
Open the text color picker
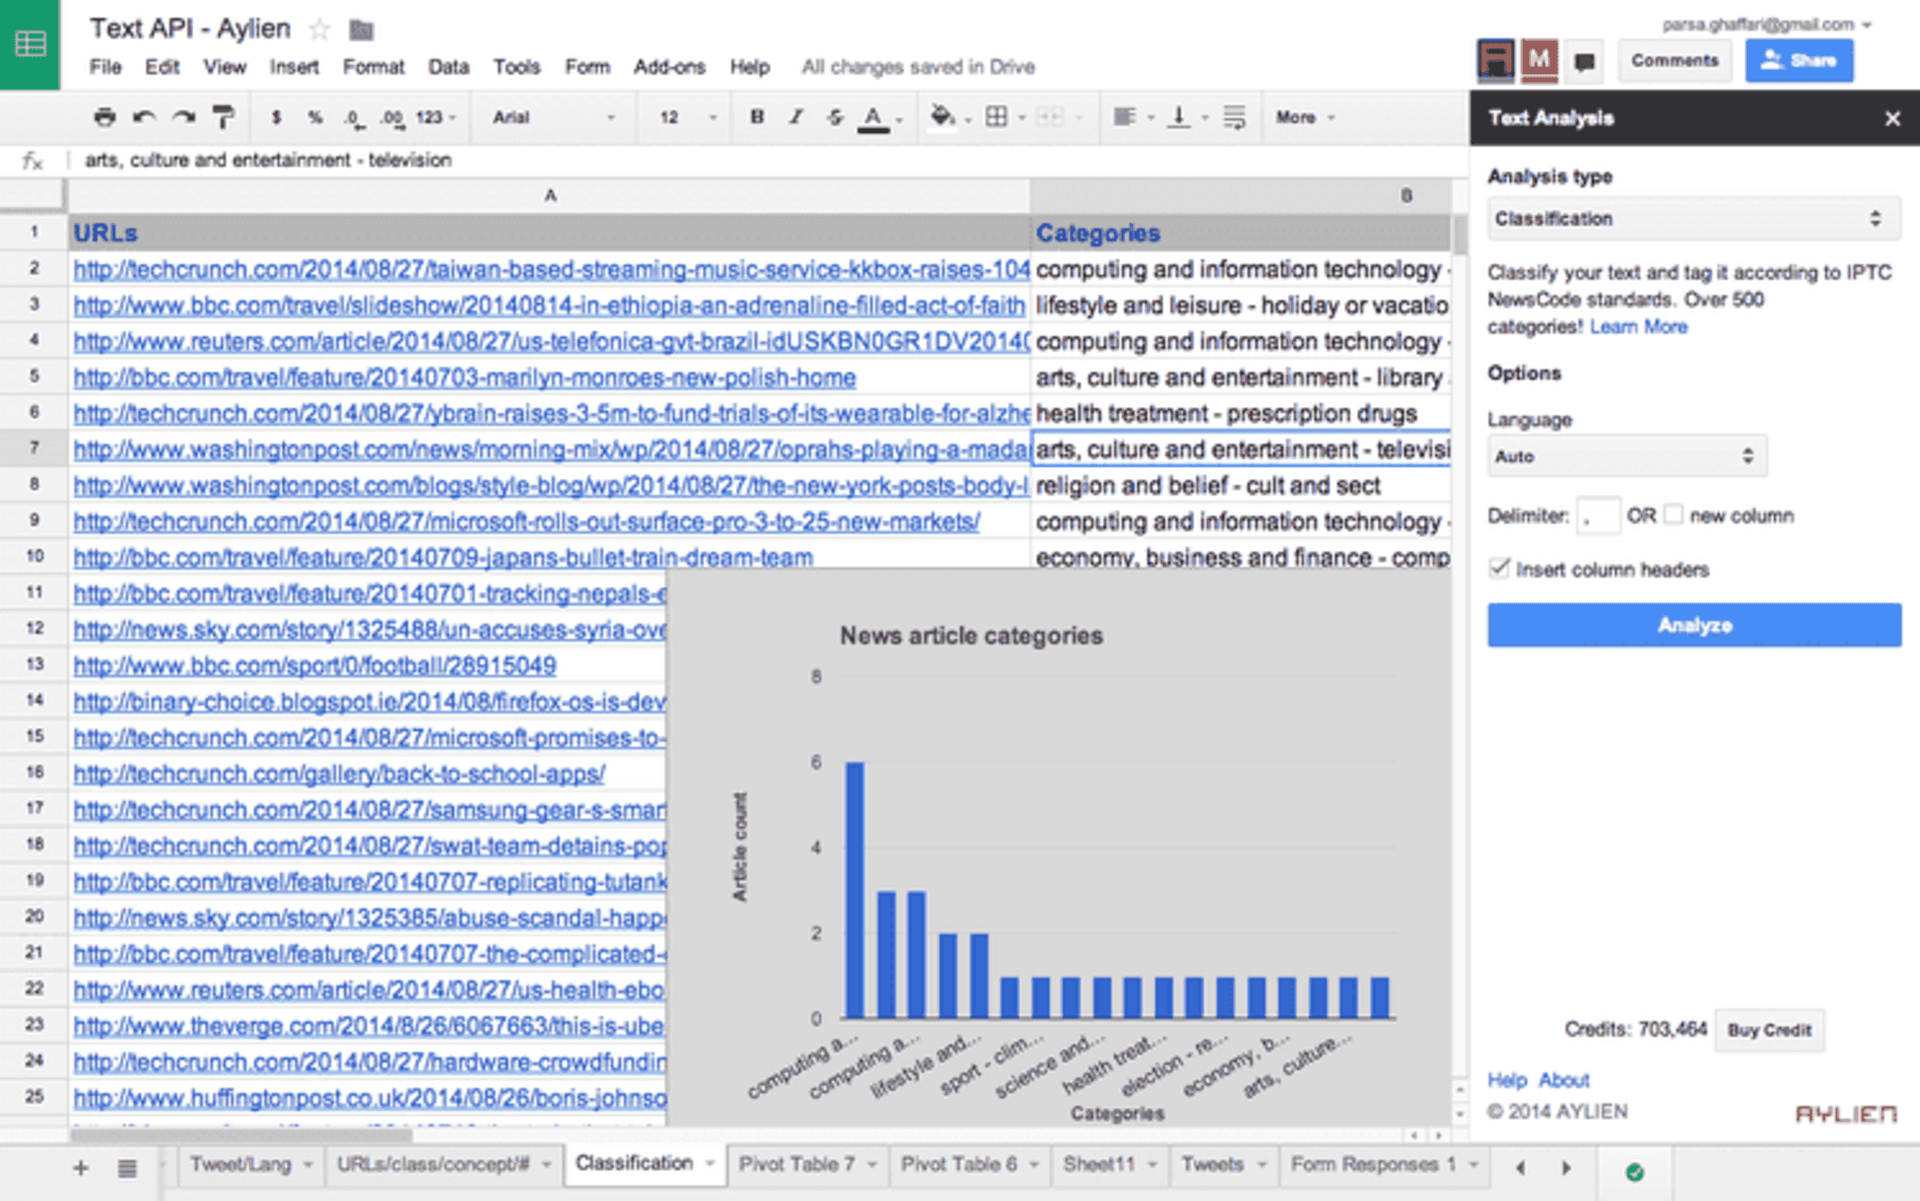pyautogui.click(x=875, y=117)
